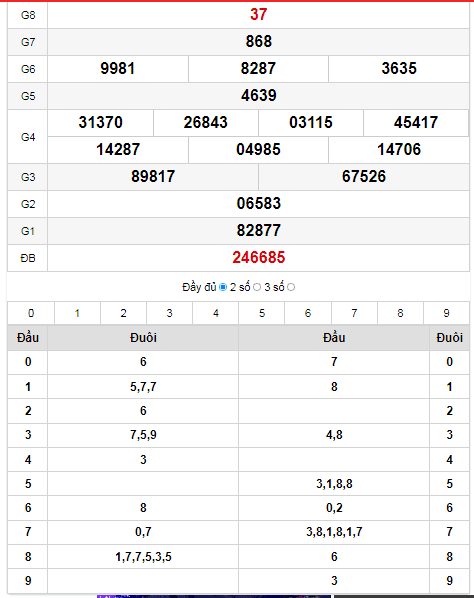The height and width of the screenshot is (598, 474).
Task: Click the G4 number 03115
Action: click(311, 122)
